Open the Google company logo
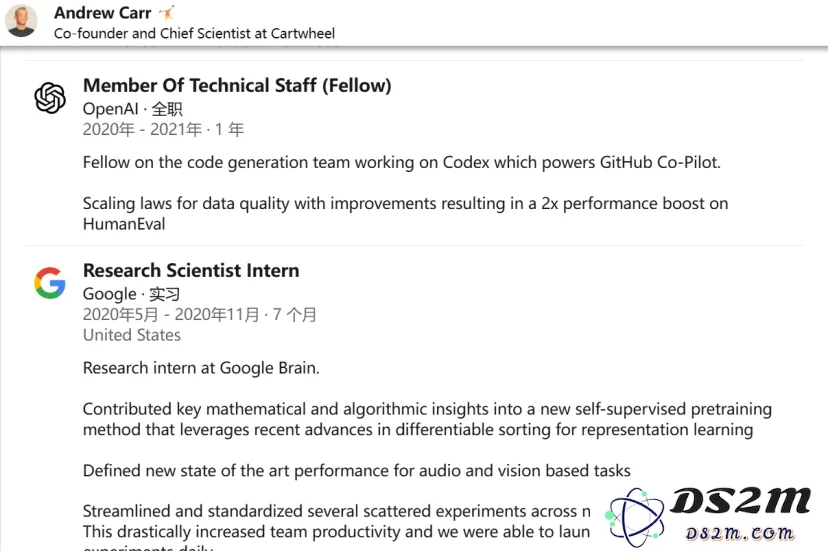 (50, 283)
